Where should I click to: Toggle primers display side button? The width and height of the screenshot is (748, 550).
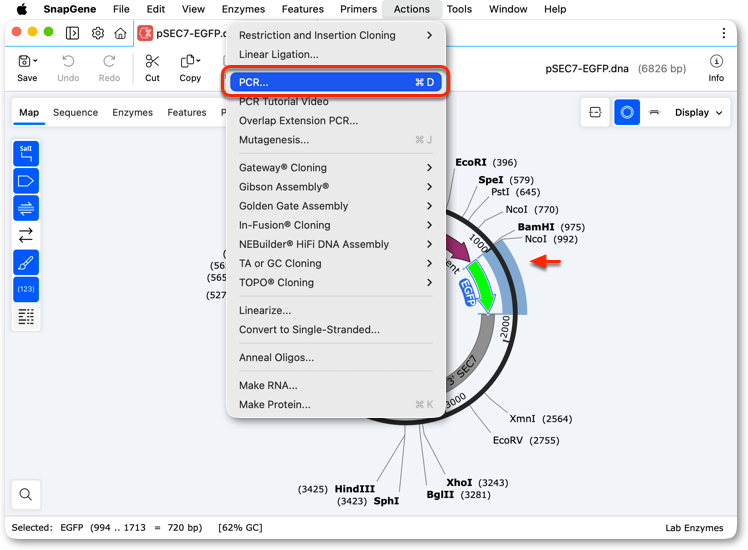pyautogui.click(x=26, y=208)
